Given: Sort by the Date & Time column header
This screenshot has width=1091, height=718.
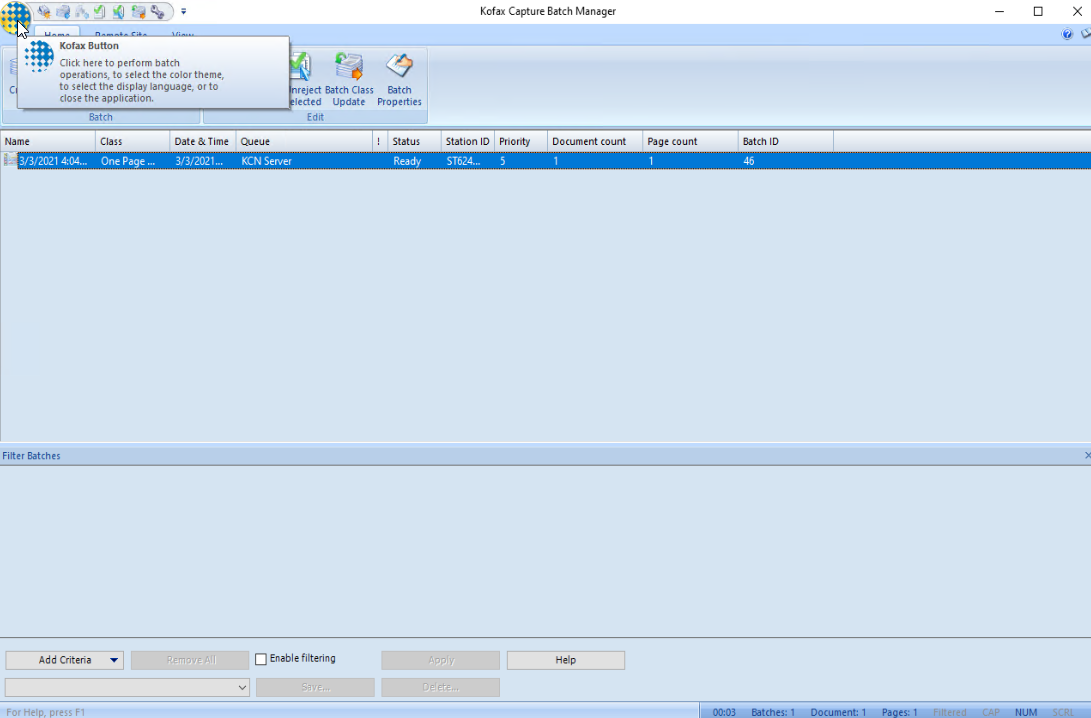Looking at the screenshot, I should click(203, 141).
